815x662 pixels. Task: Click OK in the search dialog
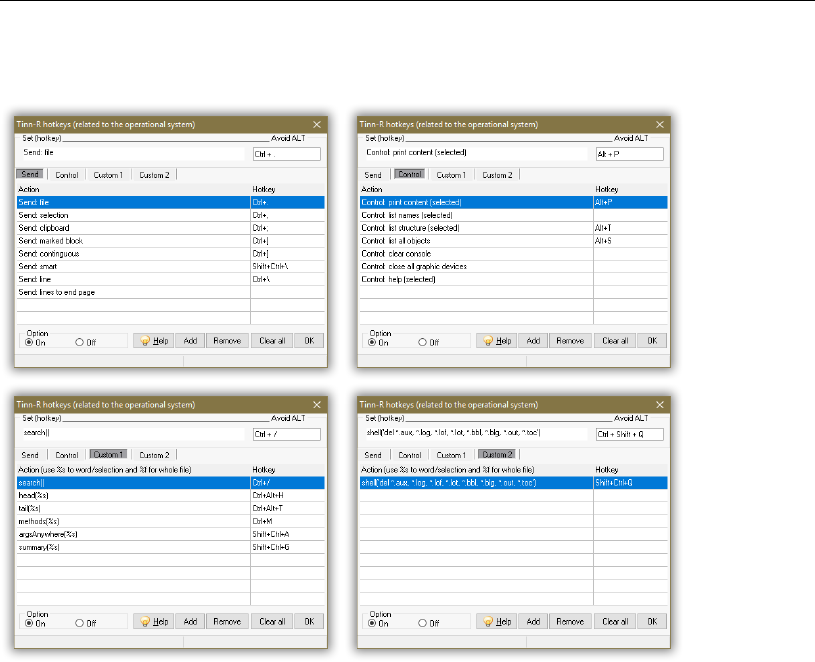[x=309, y=621]
